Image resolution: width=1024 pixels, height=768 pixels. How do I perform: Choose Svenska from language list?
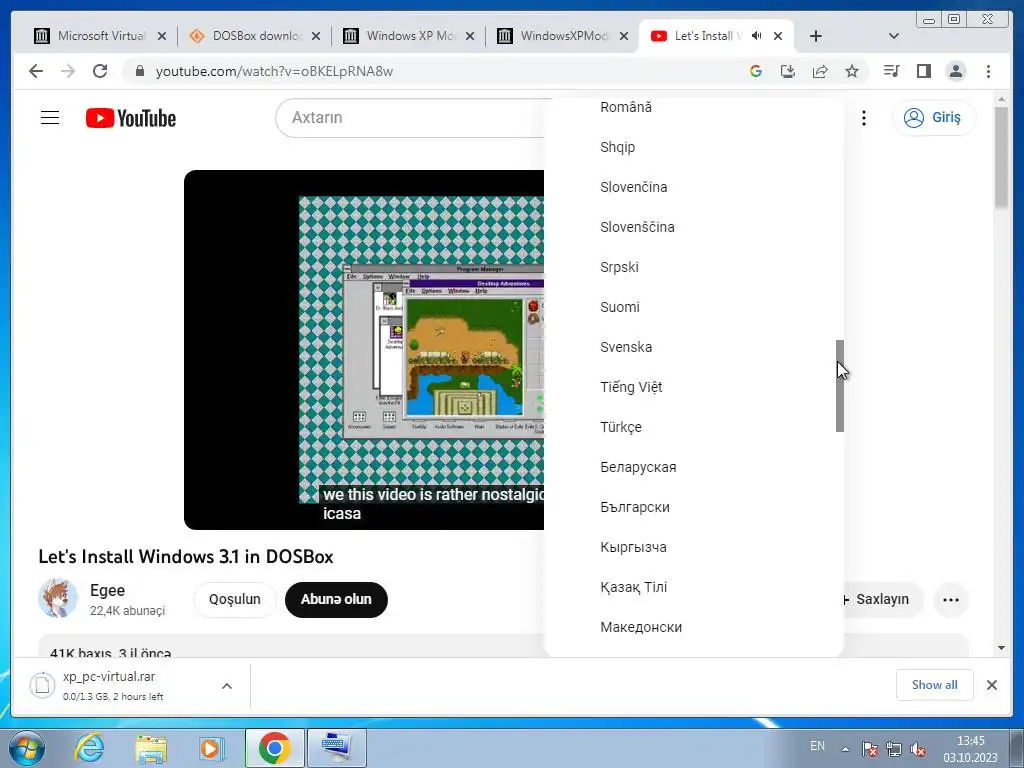click(694, 347)
